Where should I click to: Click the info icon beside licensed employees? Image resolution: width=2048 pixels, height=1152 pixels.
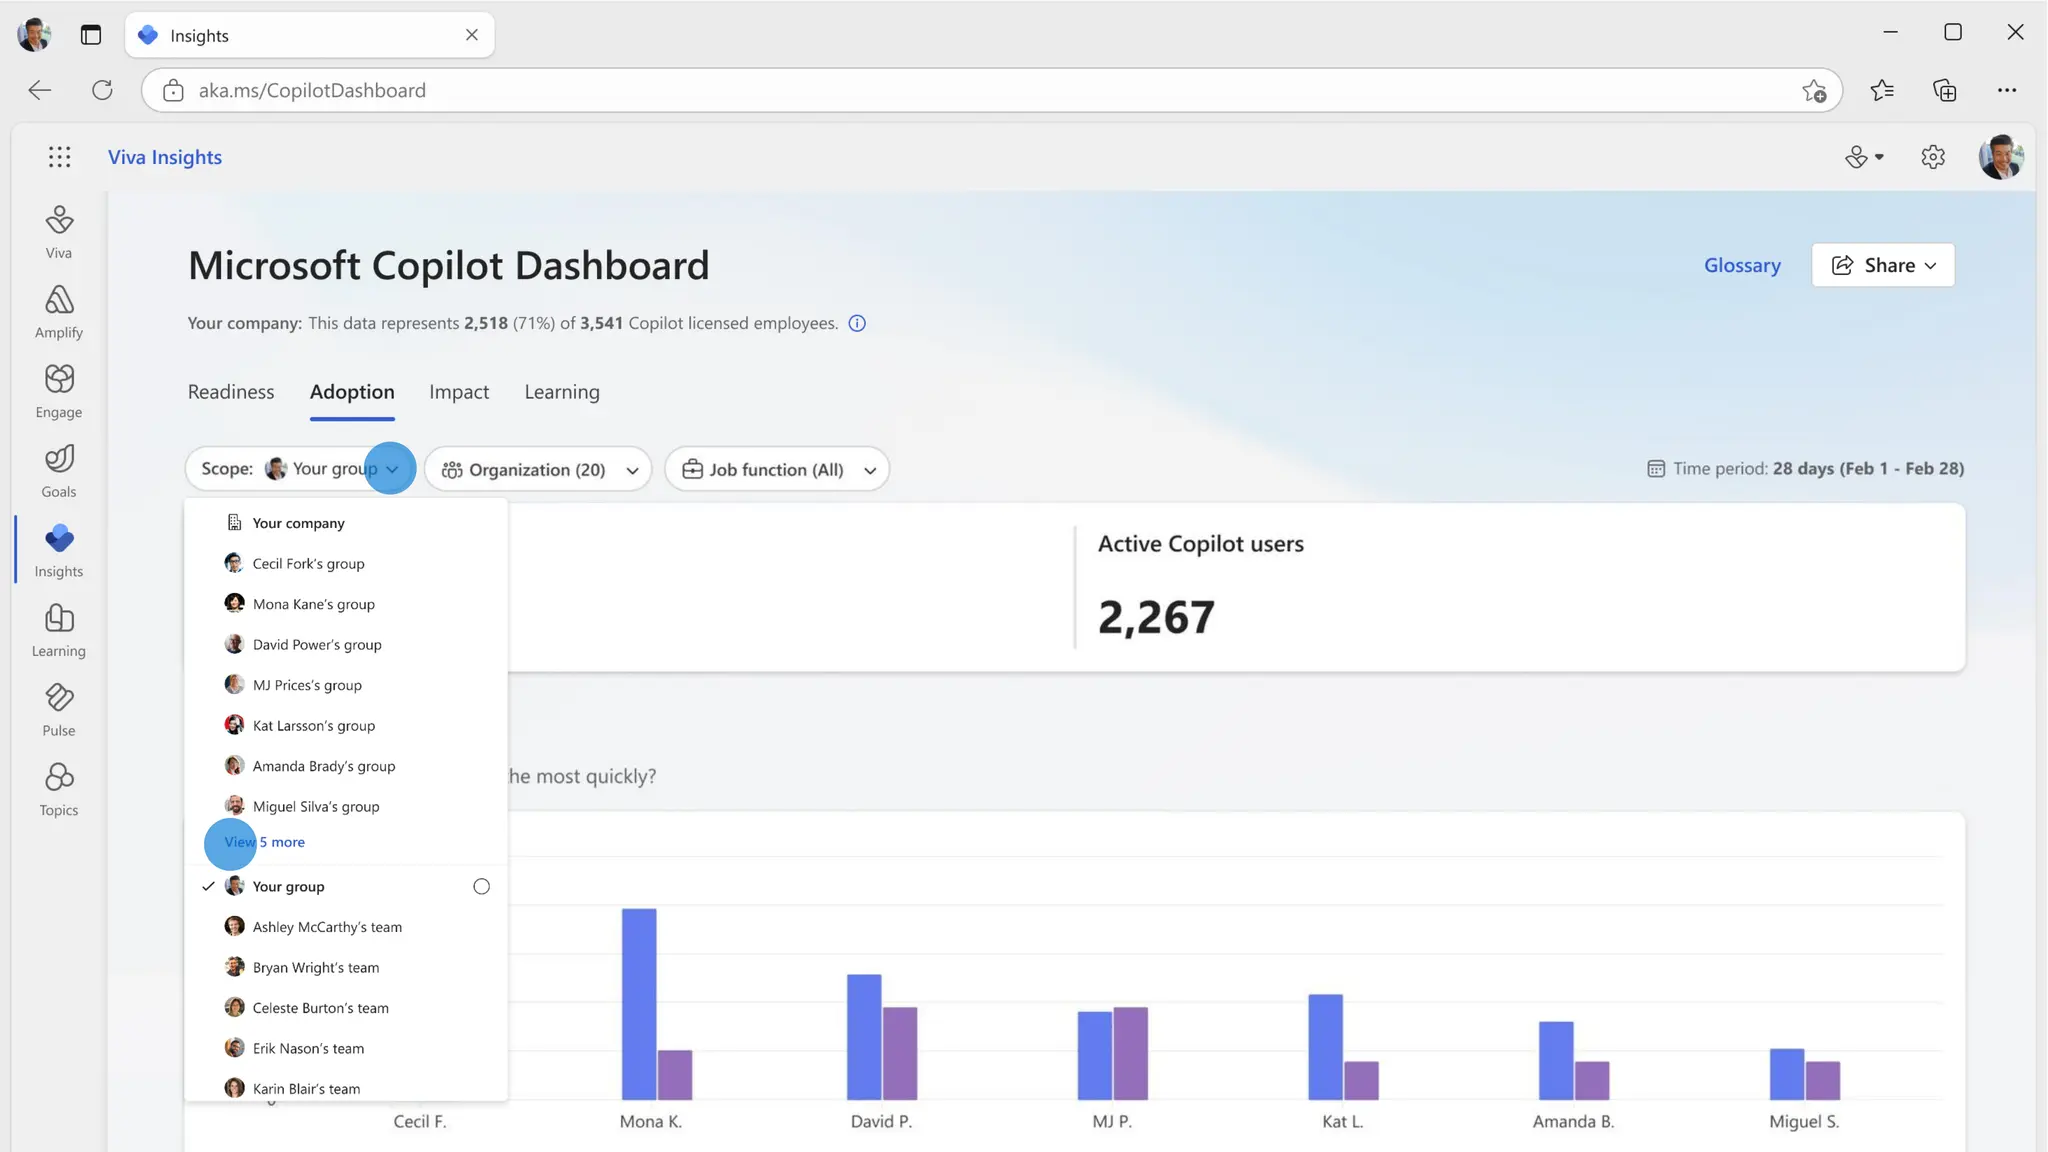[857, 323]
